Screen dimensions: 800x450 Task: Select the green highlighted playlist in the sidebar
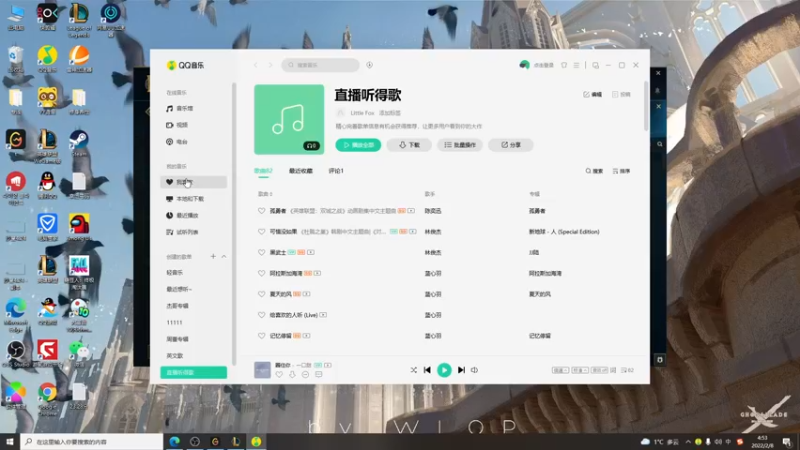click(193, 372)
